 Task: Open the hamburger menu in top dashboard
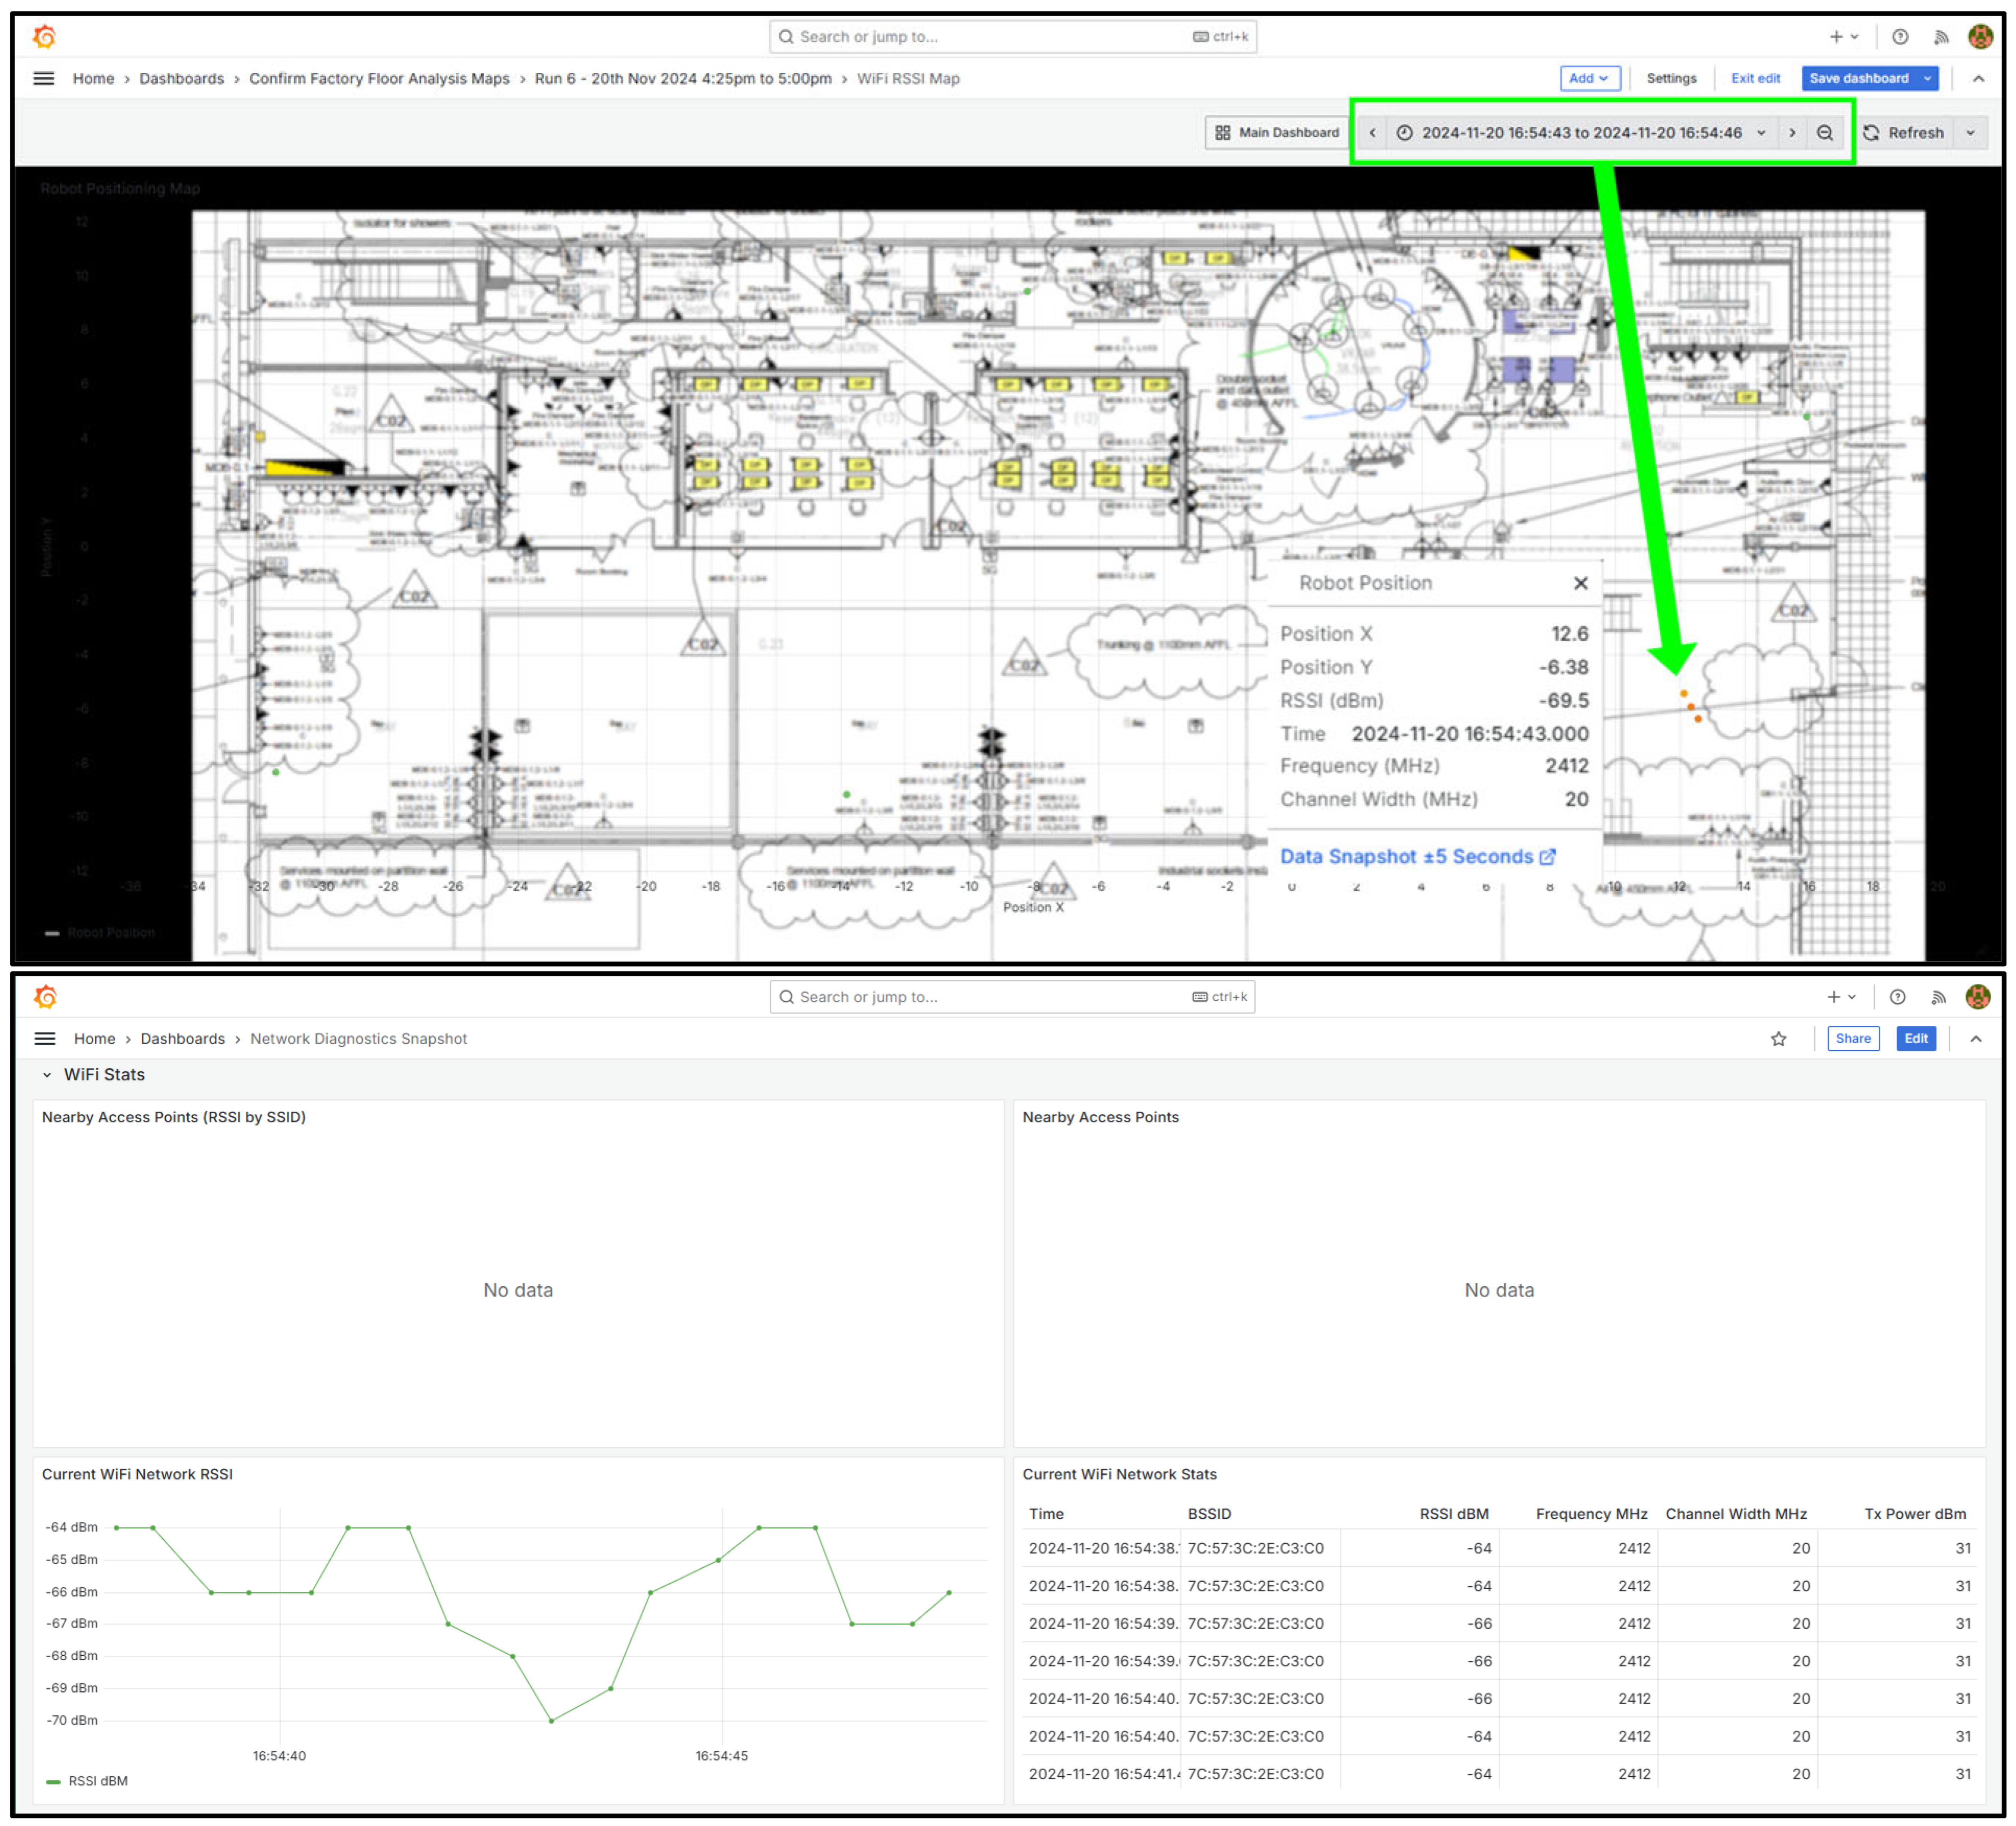coord(44,78)
